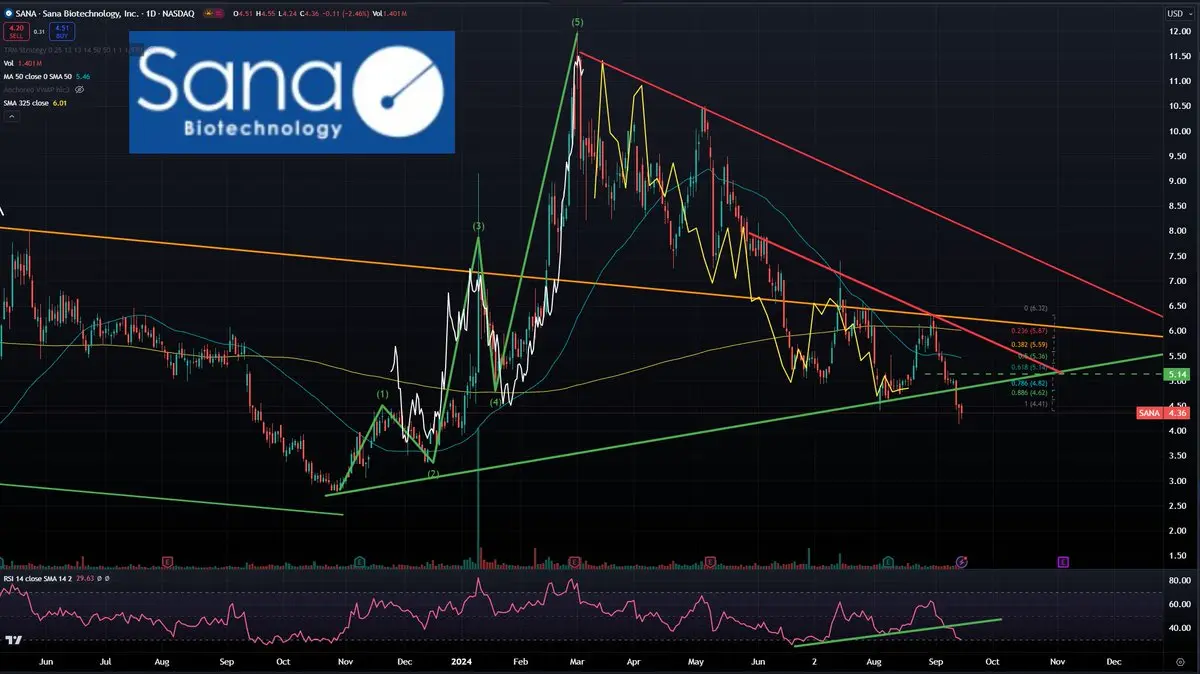Click the 2024 label on time axis
Screen dimensions: 1200x674
[461, 661]
